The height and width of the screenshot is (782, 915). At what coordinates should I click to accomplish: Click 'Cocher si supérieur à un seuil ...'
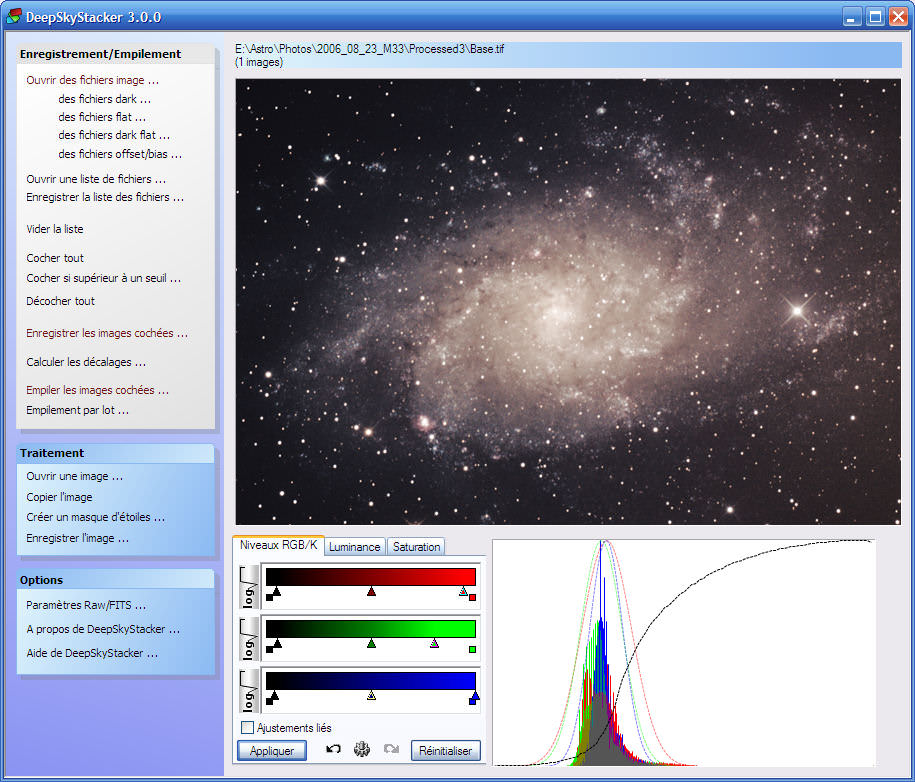103,278
